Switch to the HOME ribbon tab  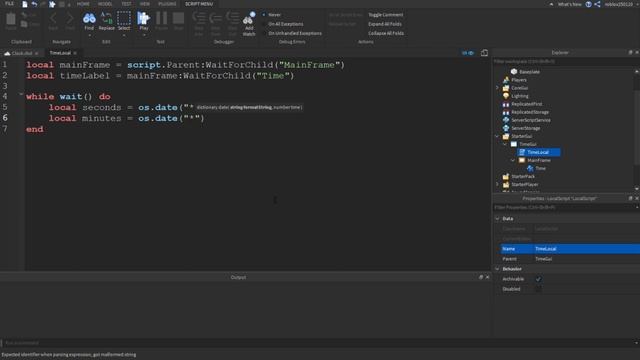click(x=83, y=4)
